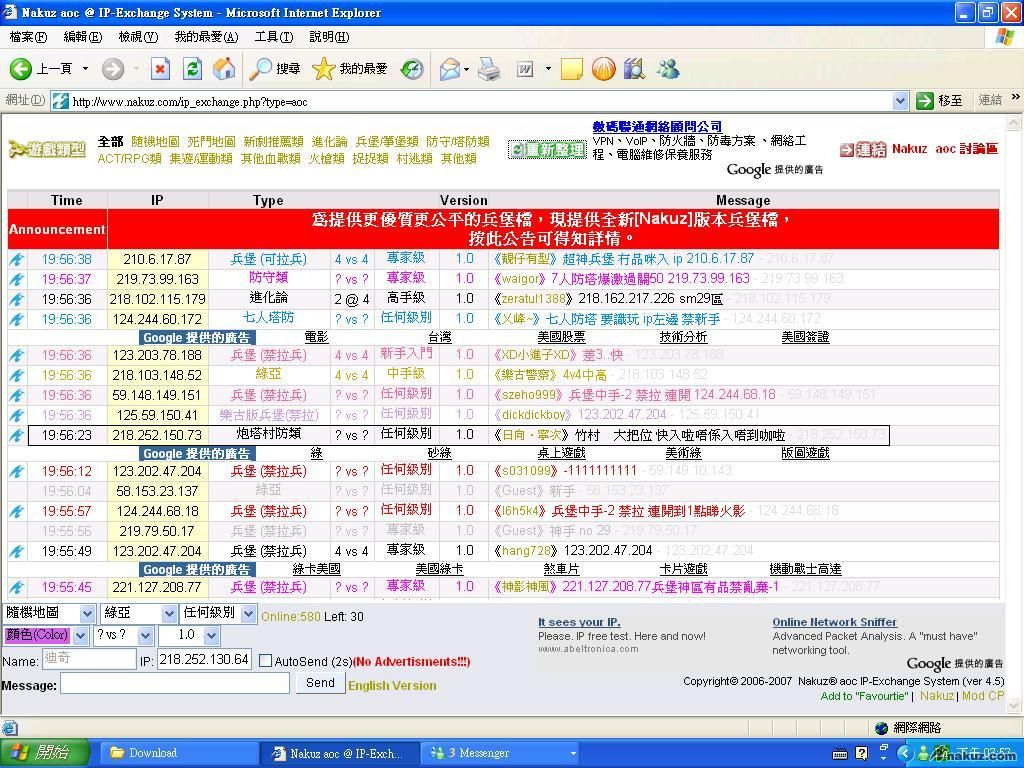
Task: Click the Print icon in toolbar
Action: click(488, 68)
